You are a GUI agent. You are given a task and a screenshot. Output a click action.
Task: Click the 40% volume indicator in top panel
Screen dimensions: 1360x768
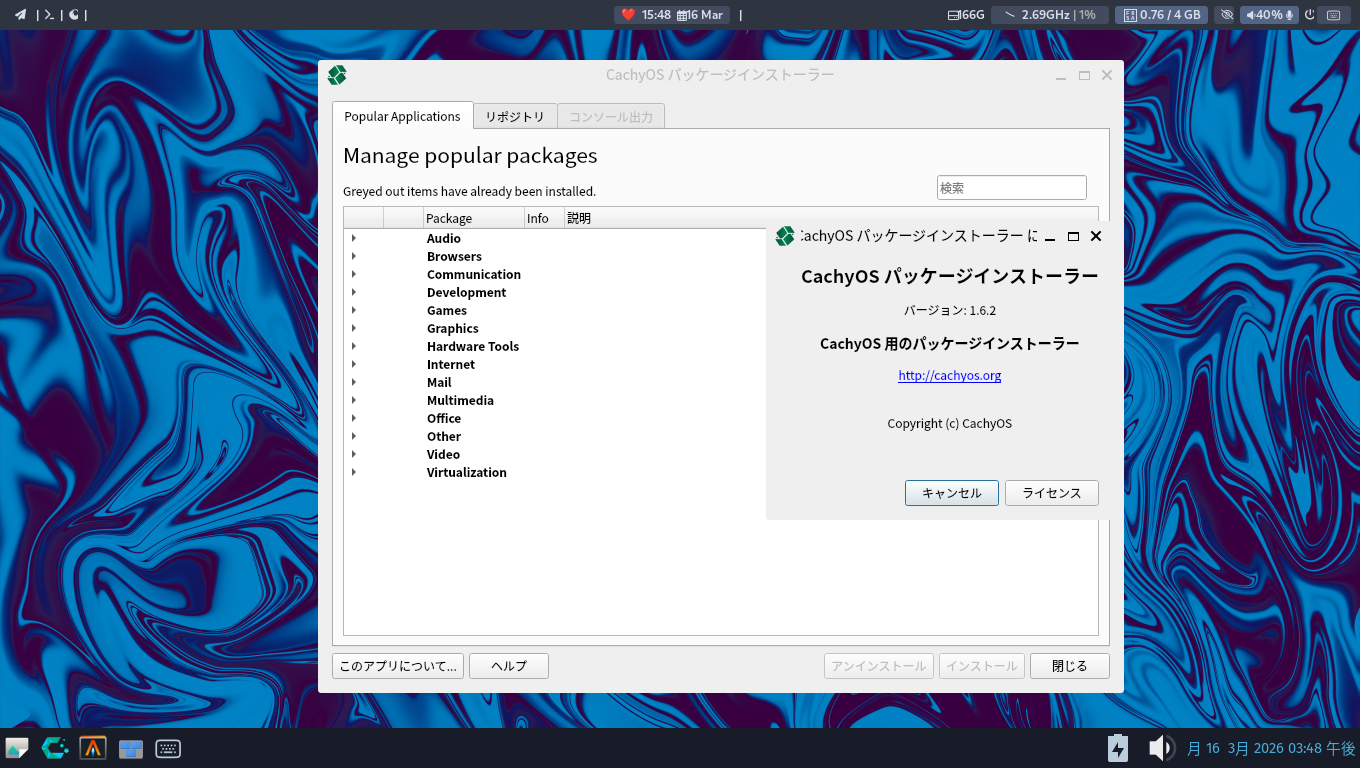coord(1269,15)
